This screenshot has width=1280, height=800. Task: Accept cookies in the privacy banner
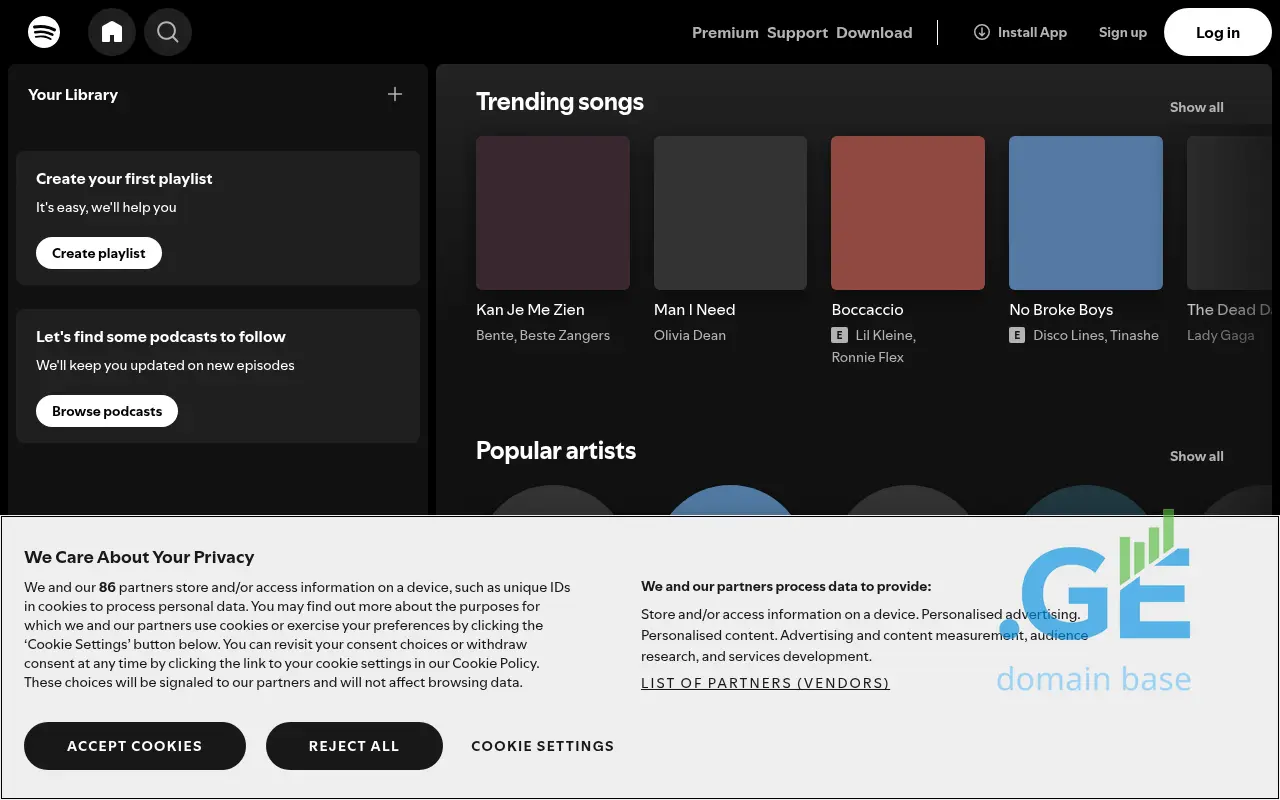pos(135,746)
